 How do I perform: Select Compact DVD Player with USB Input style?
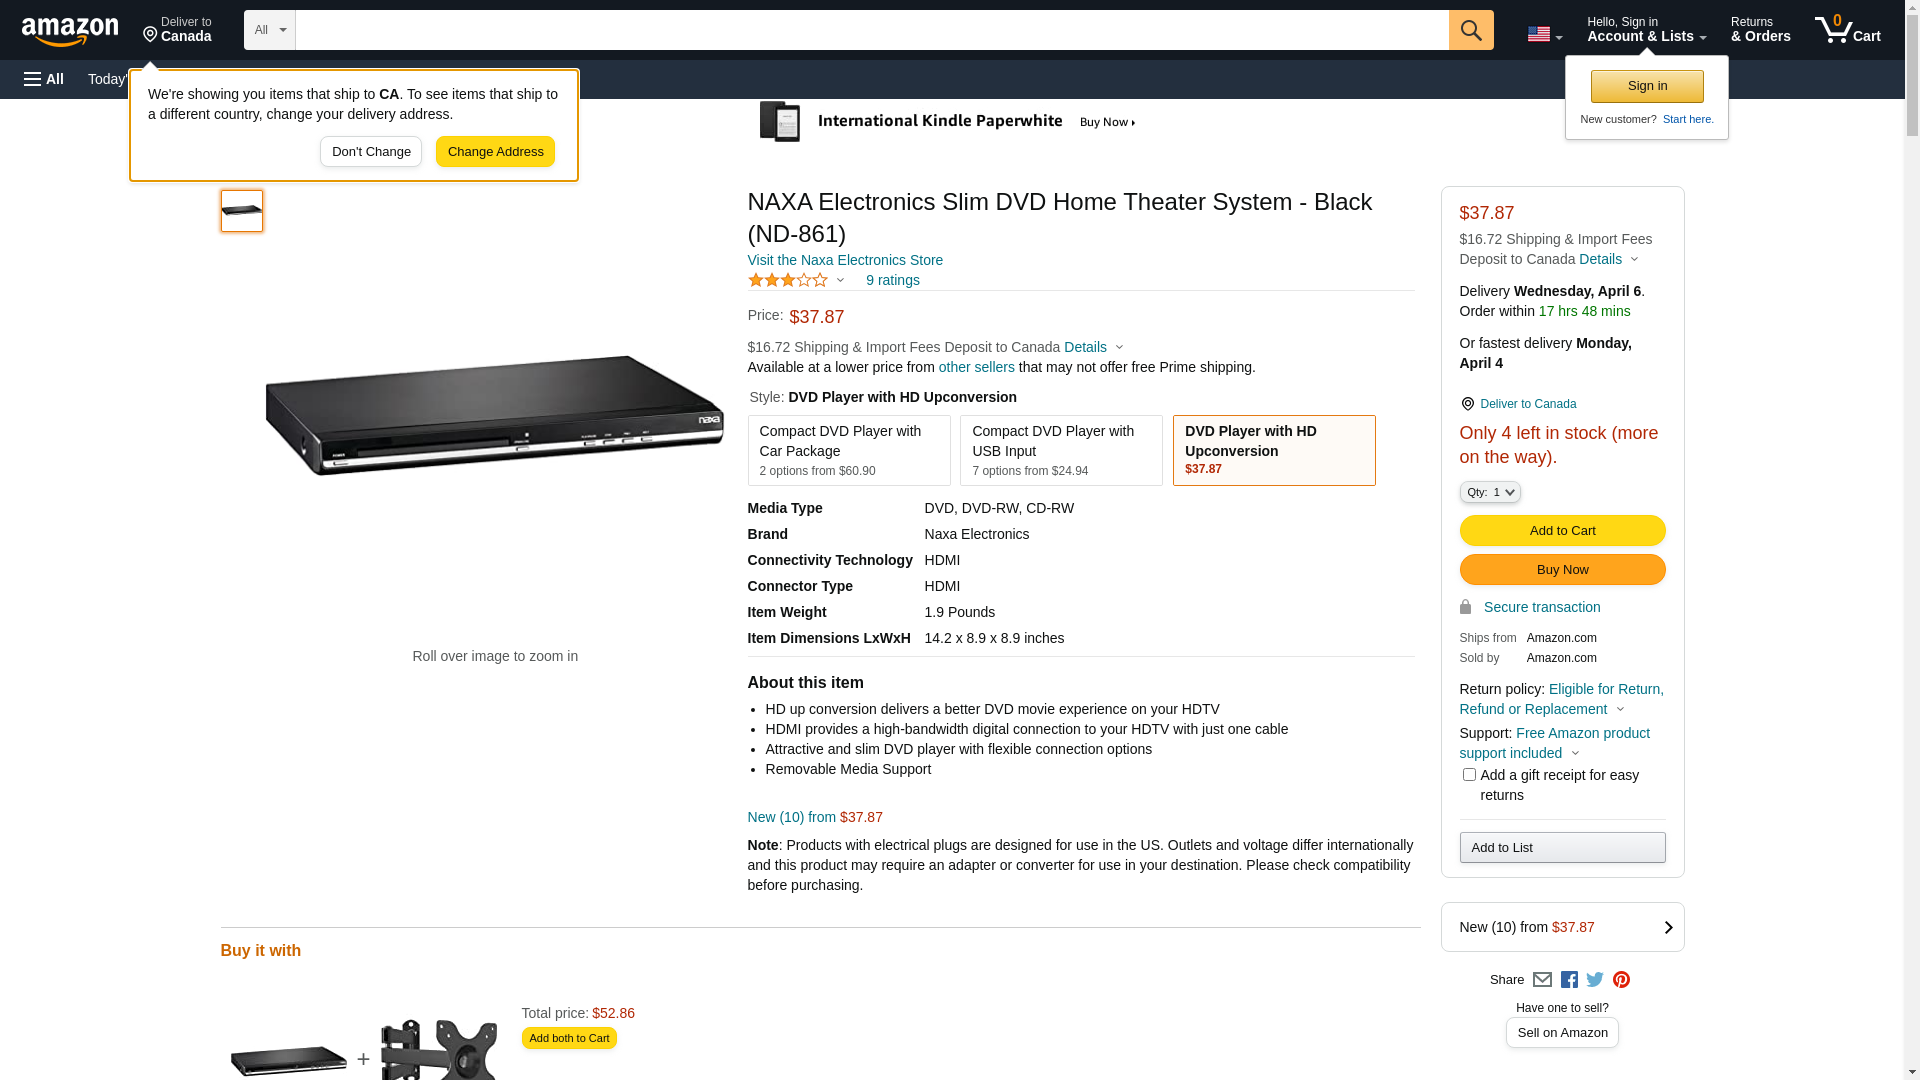[x=1060, y=450]
